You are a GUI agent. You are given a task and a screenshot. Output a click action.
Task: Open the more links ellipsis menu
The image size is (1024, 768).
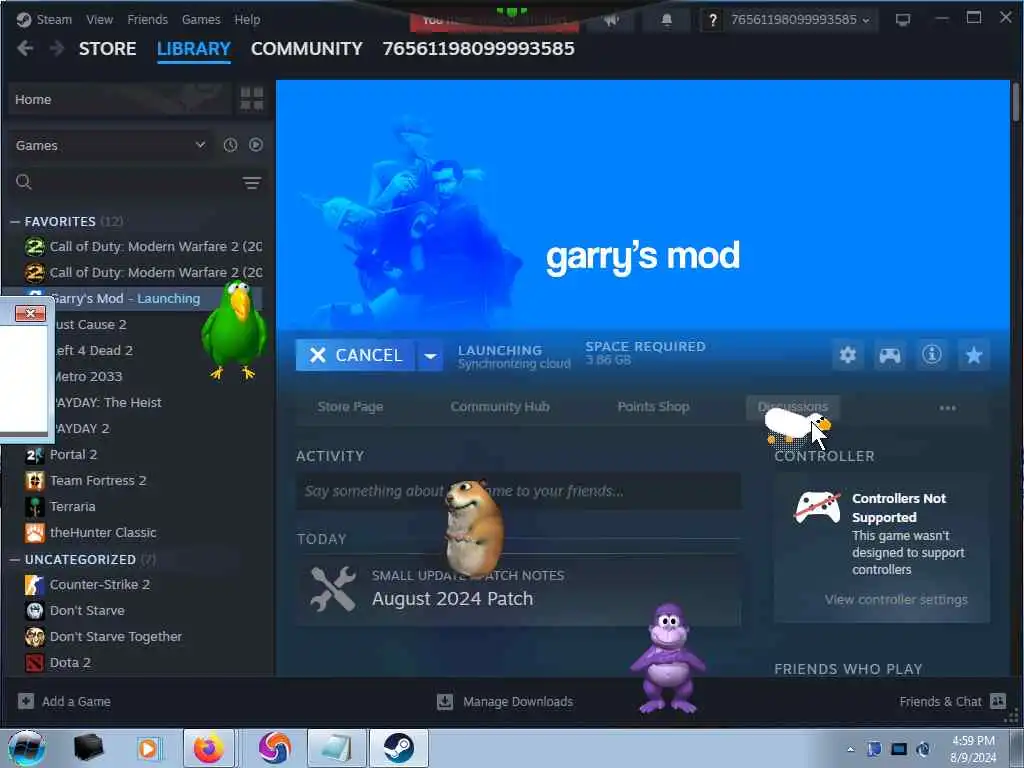(x=948, y=408)
